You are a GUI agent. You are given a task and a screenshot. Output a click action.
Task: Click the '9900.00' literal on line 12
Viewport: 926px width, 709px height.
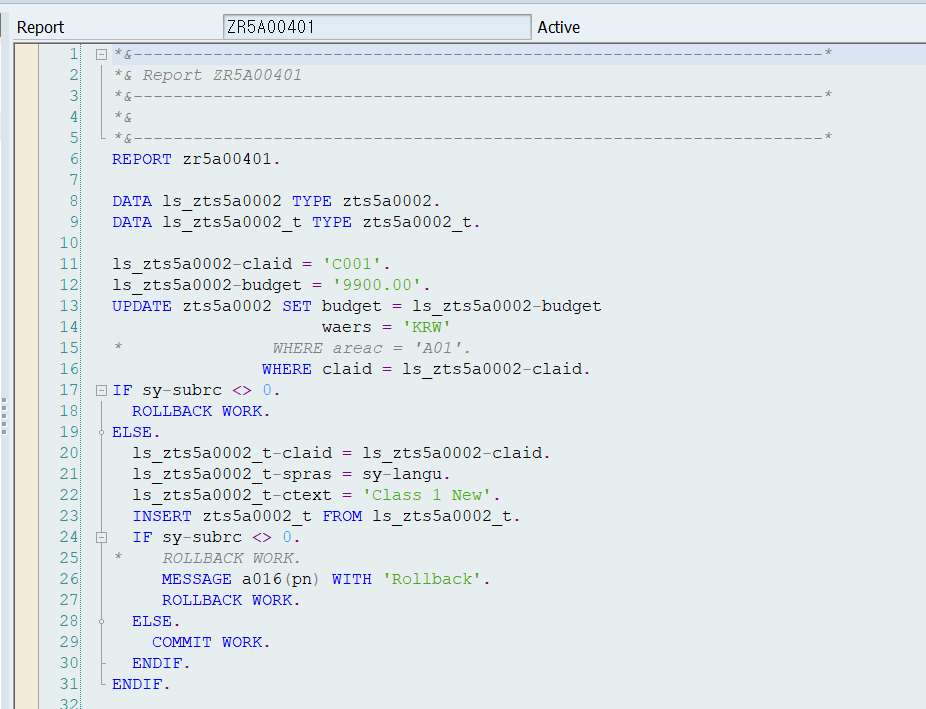pyautogui.click(x=377, y=285)
